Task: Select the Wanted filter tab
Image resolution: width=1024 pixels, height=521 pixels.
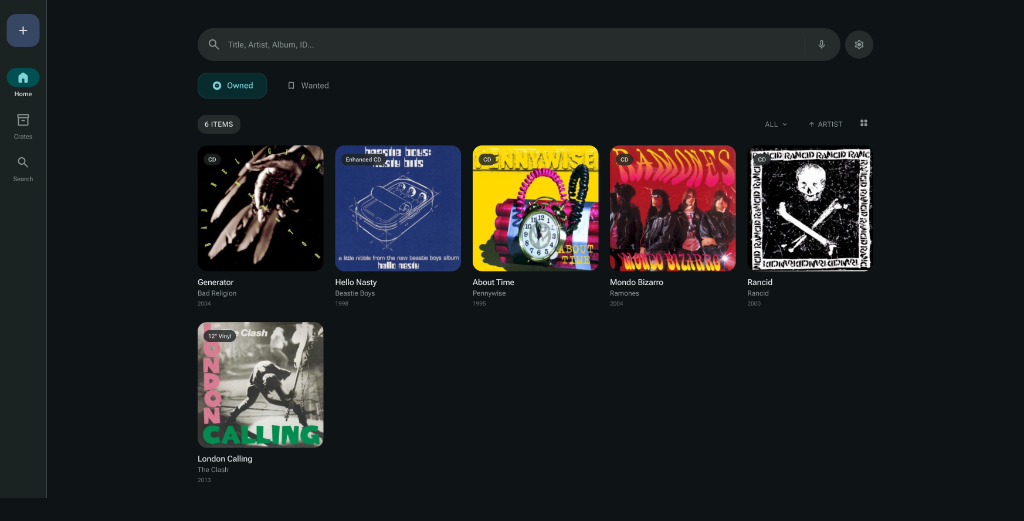Action: [x=308, y=86]
